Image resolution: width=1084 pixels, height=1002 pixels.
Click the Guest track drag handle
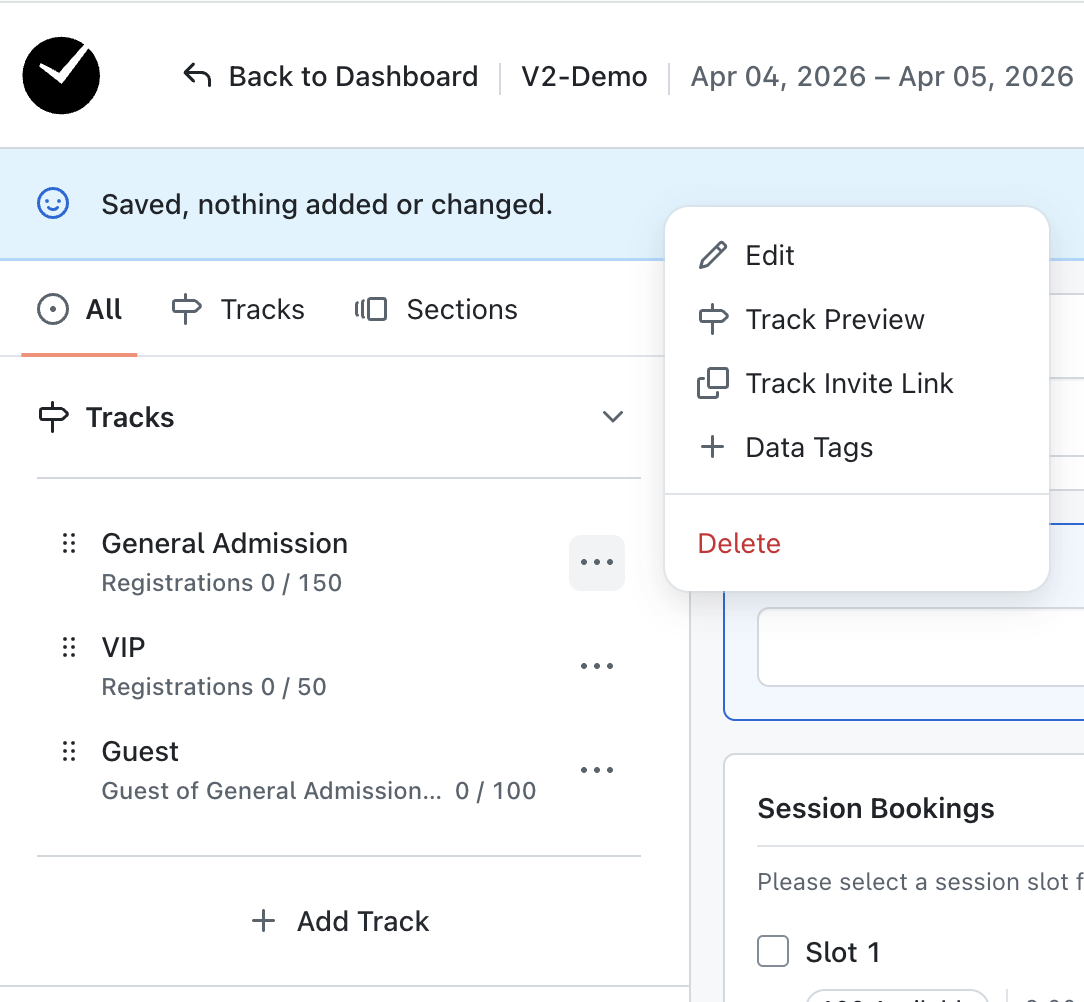69,751
